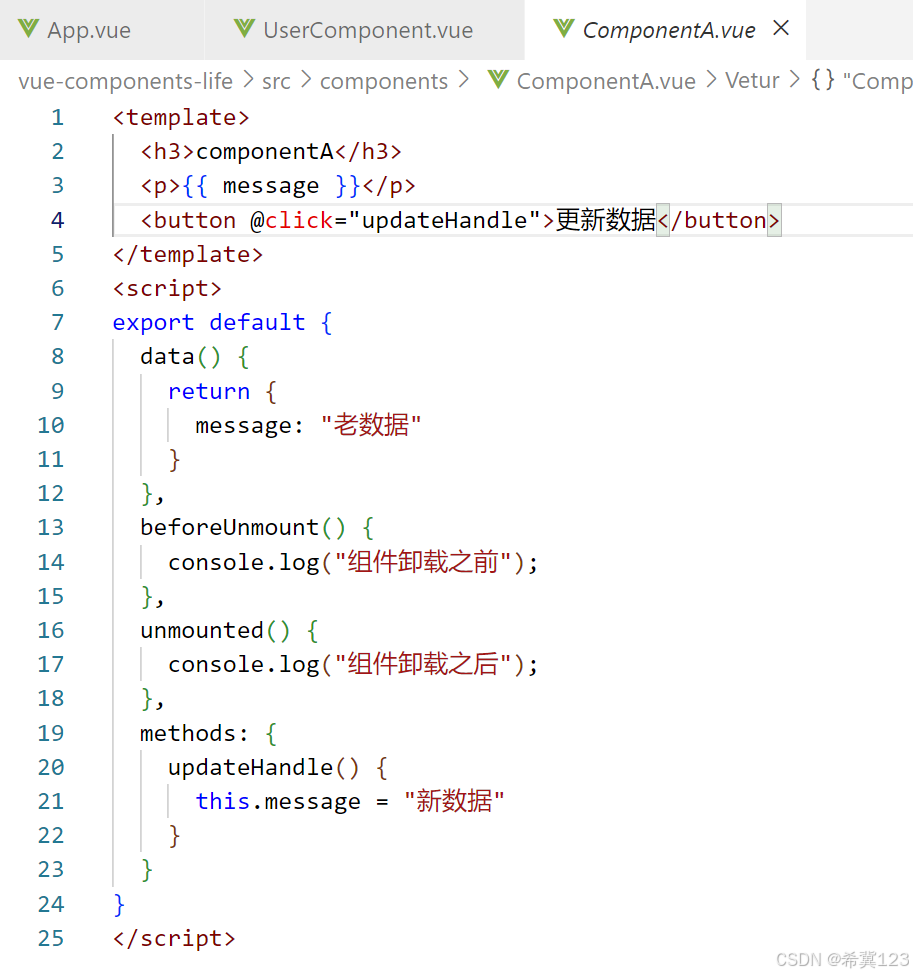
Task: Click the closing </script> tag
Action: click(174, 938)
